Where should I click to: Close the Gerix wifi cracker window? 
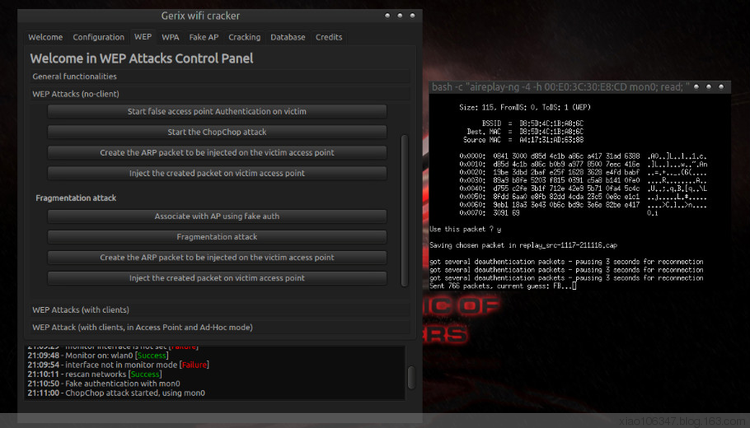click(412, 16)
